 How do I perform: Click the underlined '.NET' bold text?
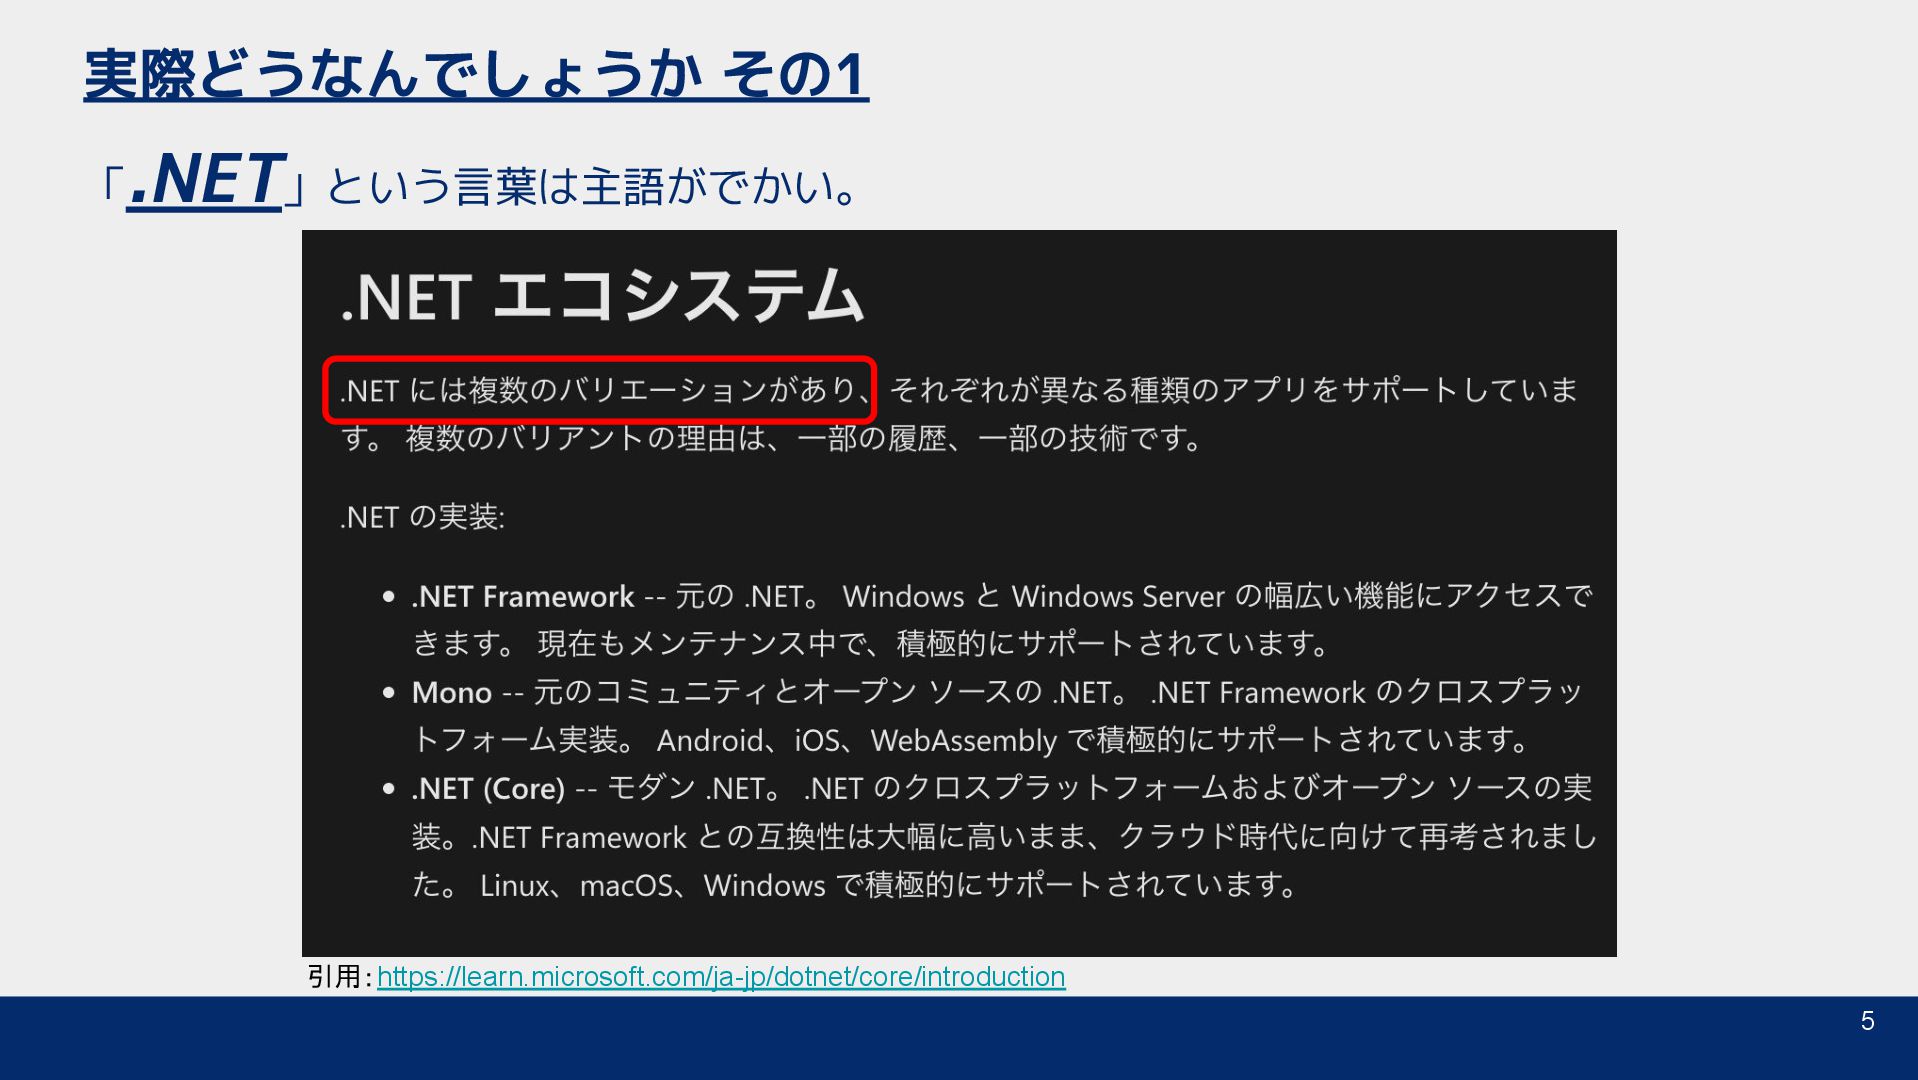coord(207,180)
